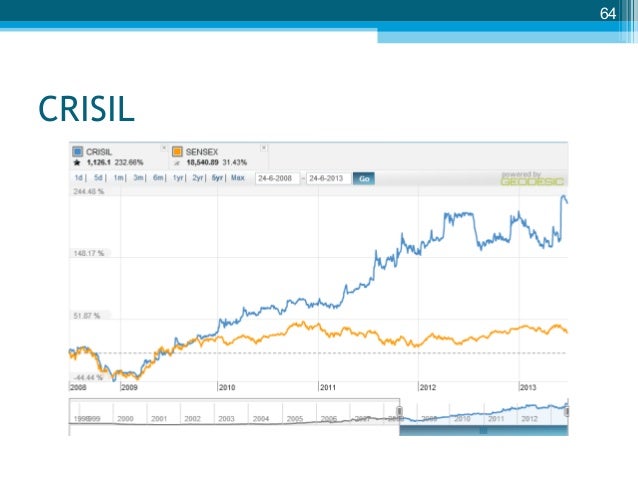Viewport: 638px width, 479px height.
Task: Click the end date field 24-6-2013
Action: [x=328, y=178]
